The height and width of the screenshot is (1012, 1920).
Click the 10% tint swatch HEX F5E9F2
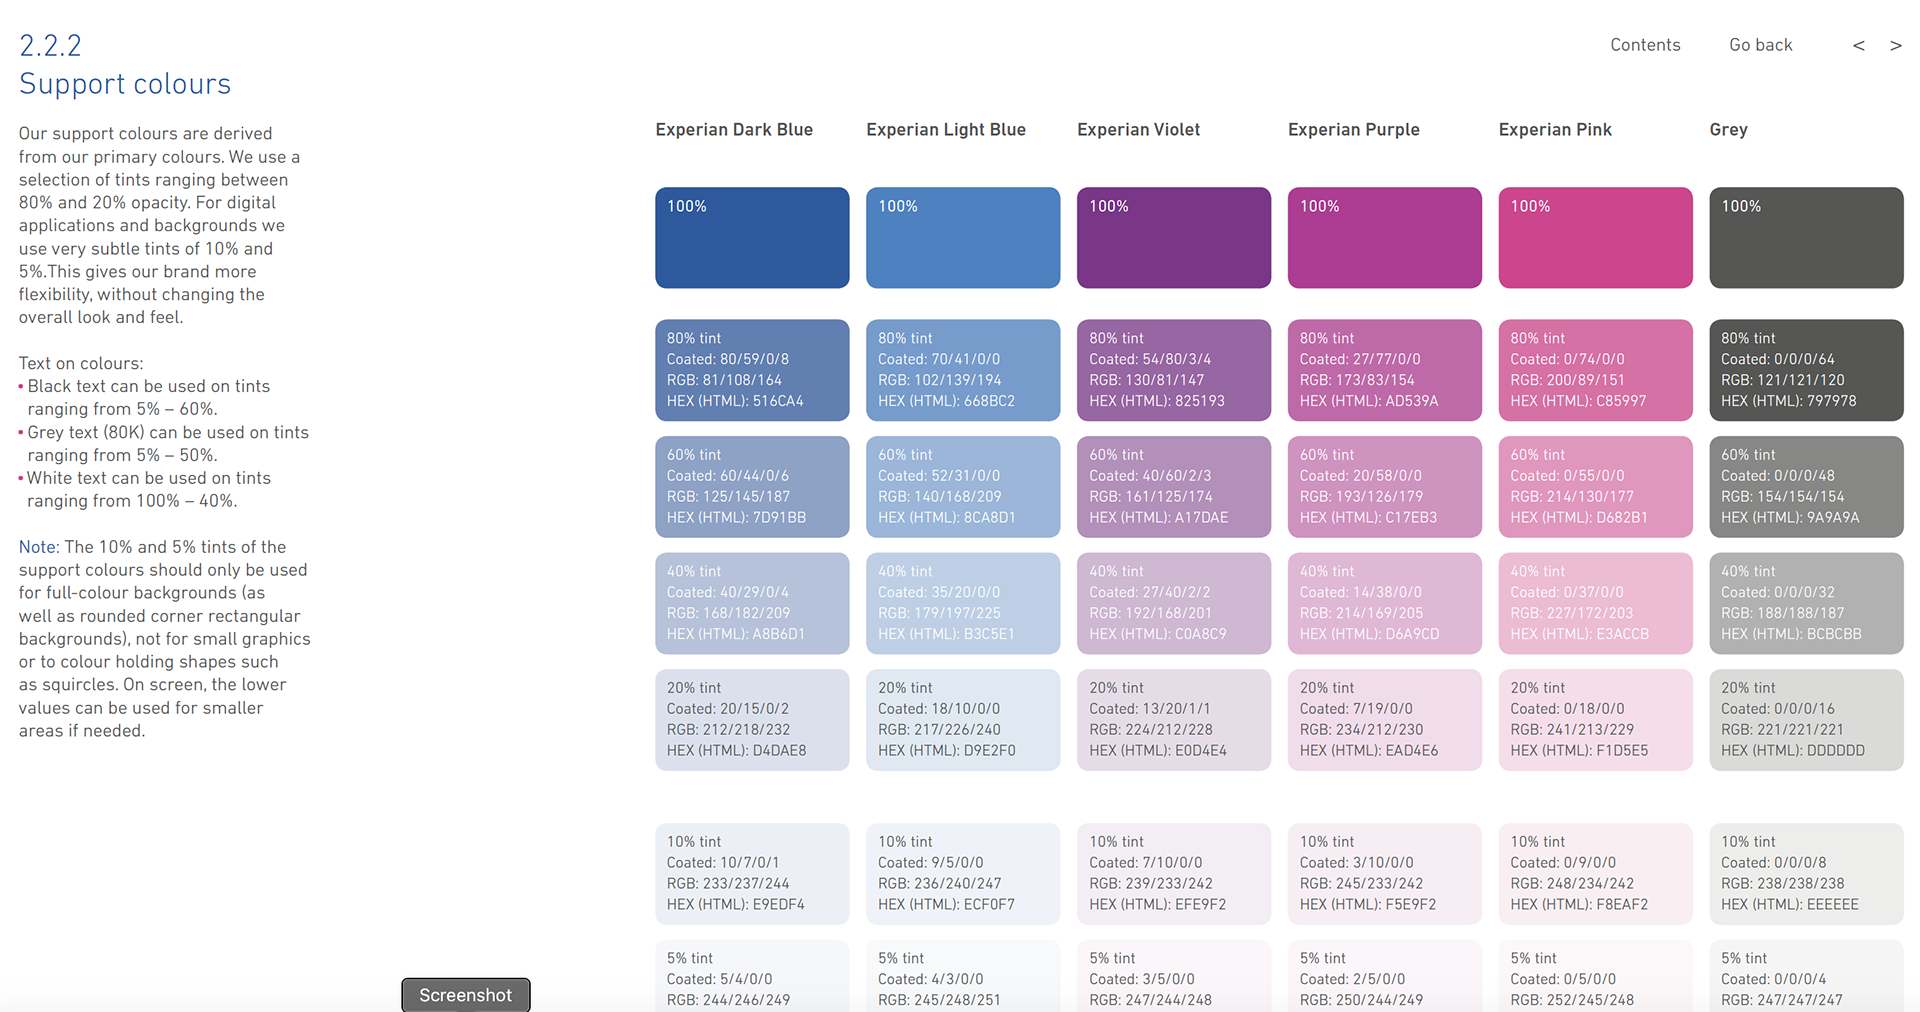point(1385,874)
